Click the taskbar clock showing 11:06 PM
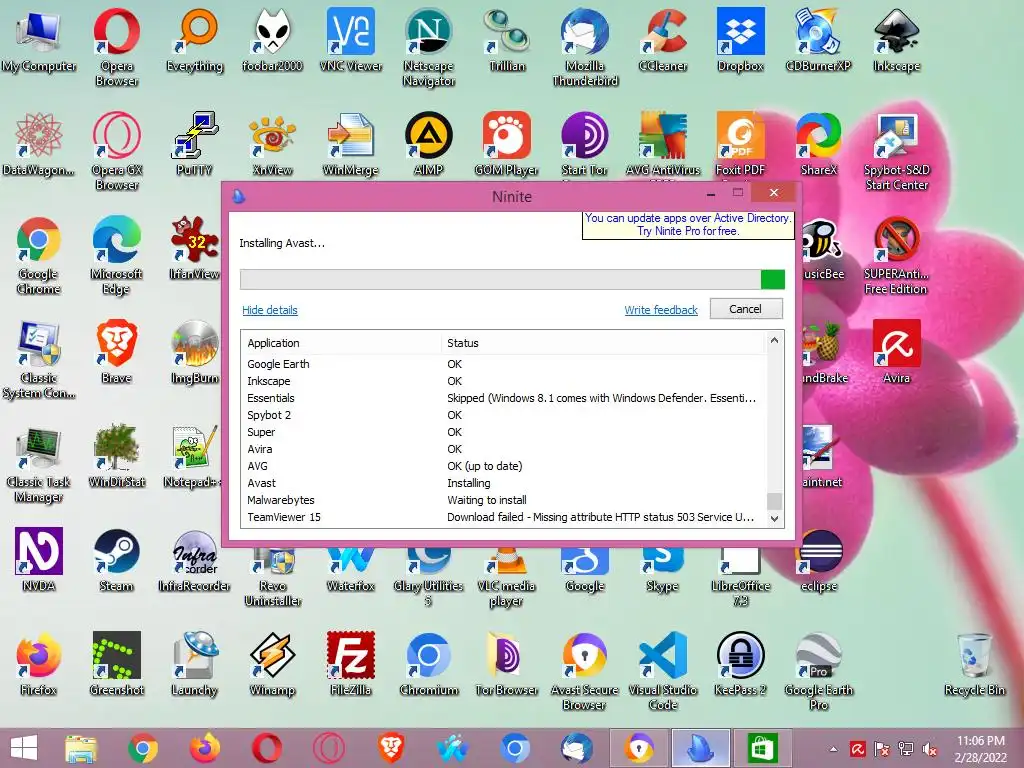 [980, 748]
